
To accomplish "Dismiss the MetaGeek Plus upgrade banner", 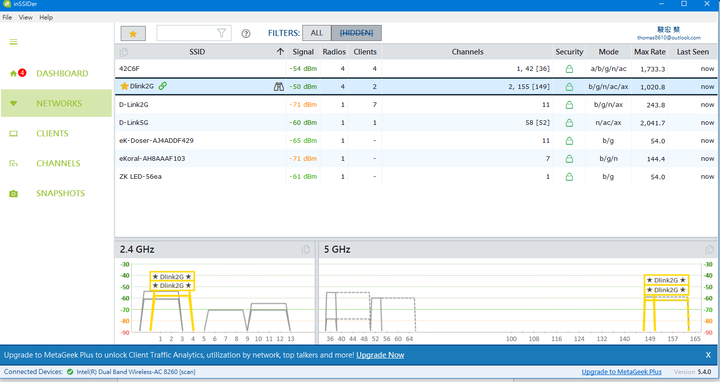I will click(x=708, y=355).
